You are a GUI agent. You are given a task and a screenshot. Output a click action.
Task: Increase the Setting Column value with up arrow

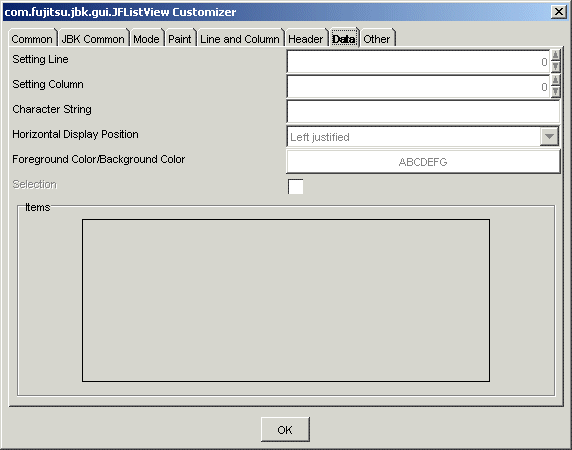[x=555, y=81]
